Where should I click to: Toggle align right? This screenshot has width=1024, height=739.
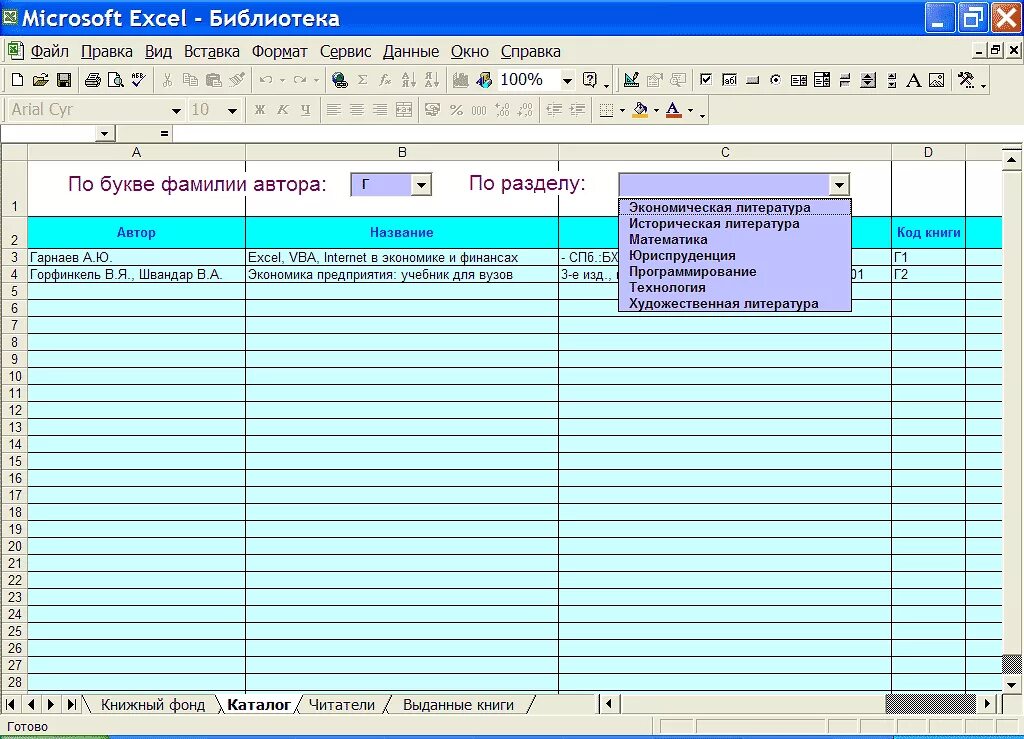(x=379, y=110)
